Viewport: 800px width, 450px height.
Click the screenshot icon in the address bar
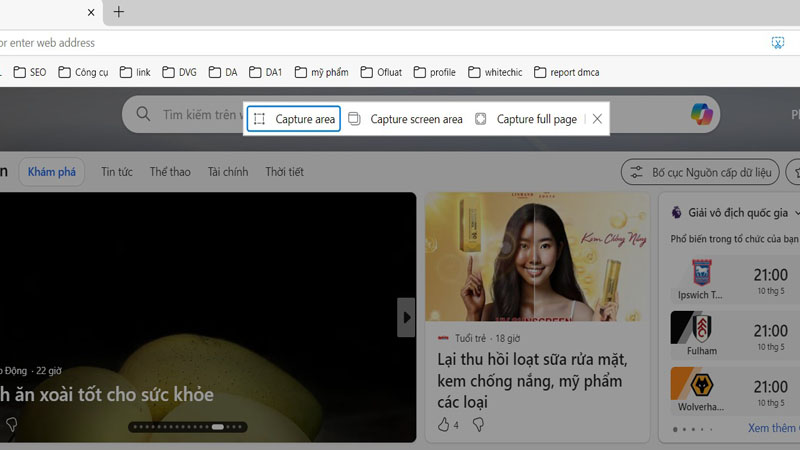(778, 43)
